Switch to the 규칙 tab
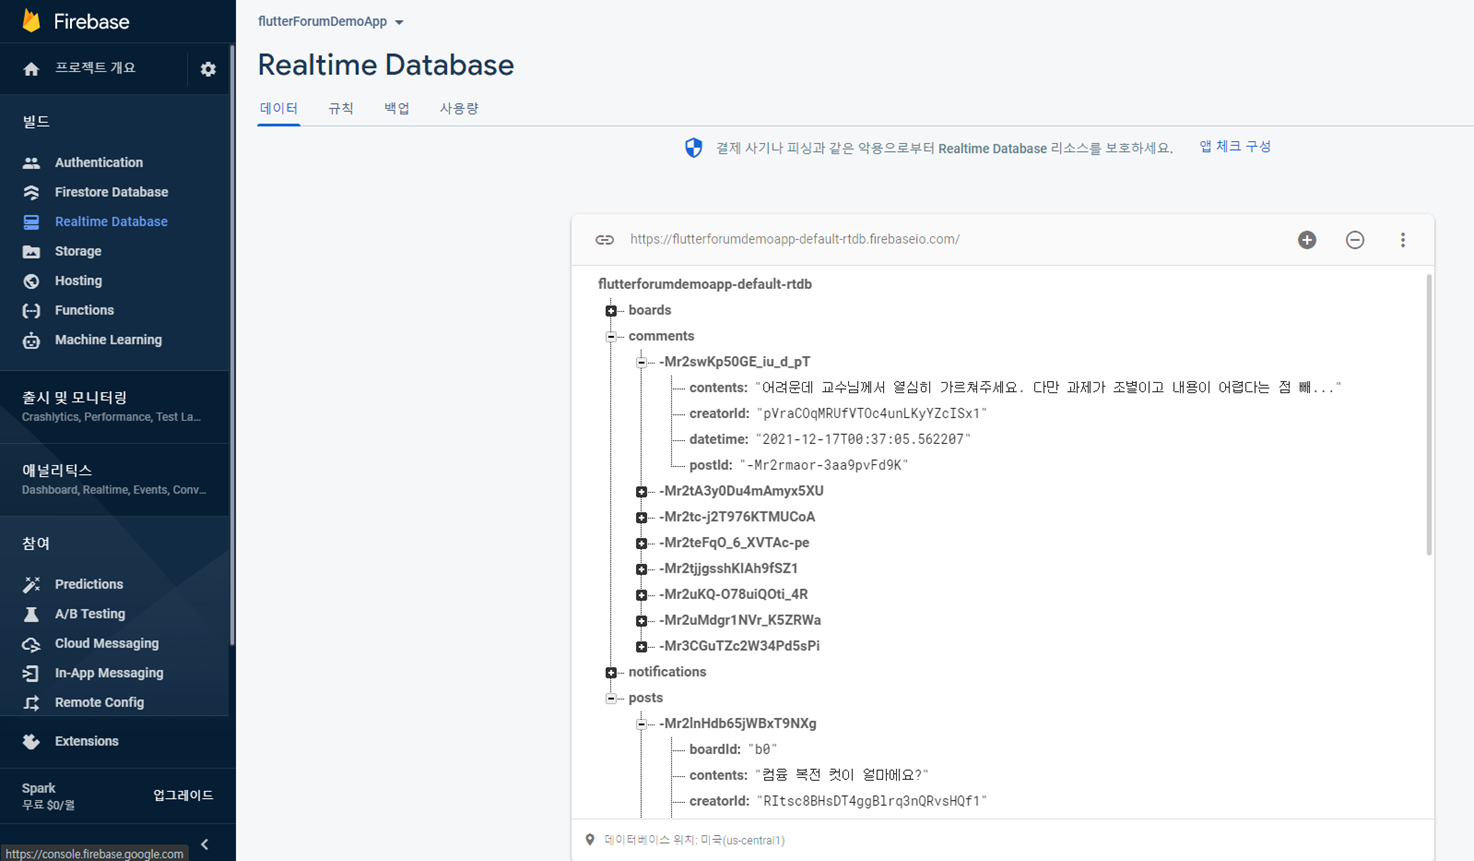Screen dimensions: 1474x861 pyautogui.click(x=341, y=108)
